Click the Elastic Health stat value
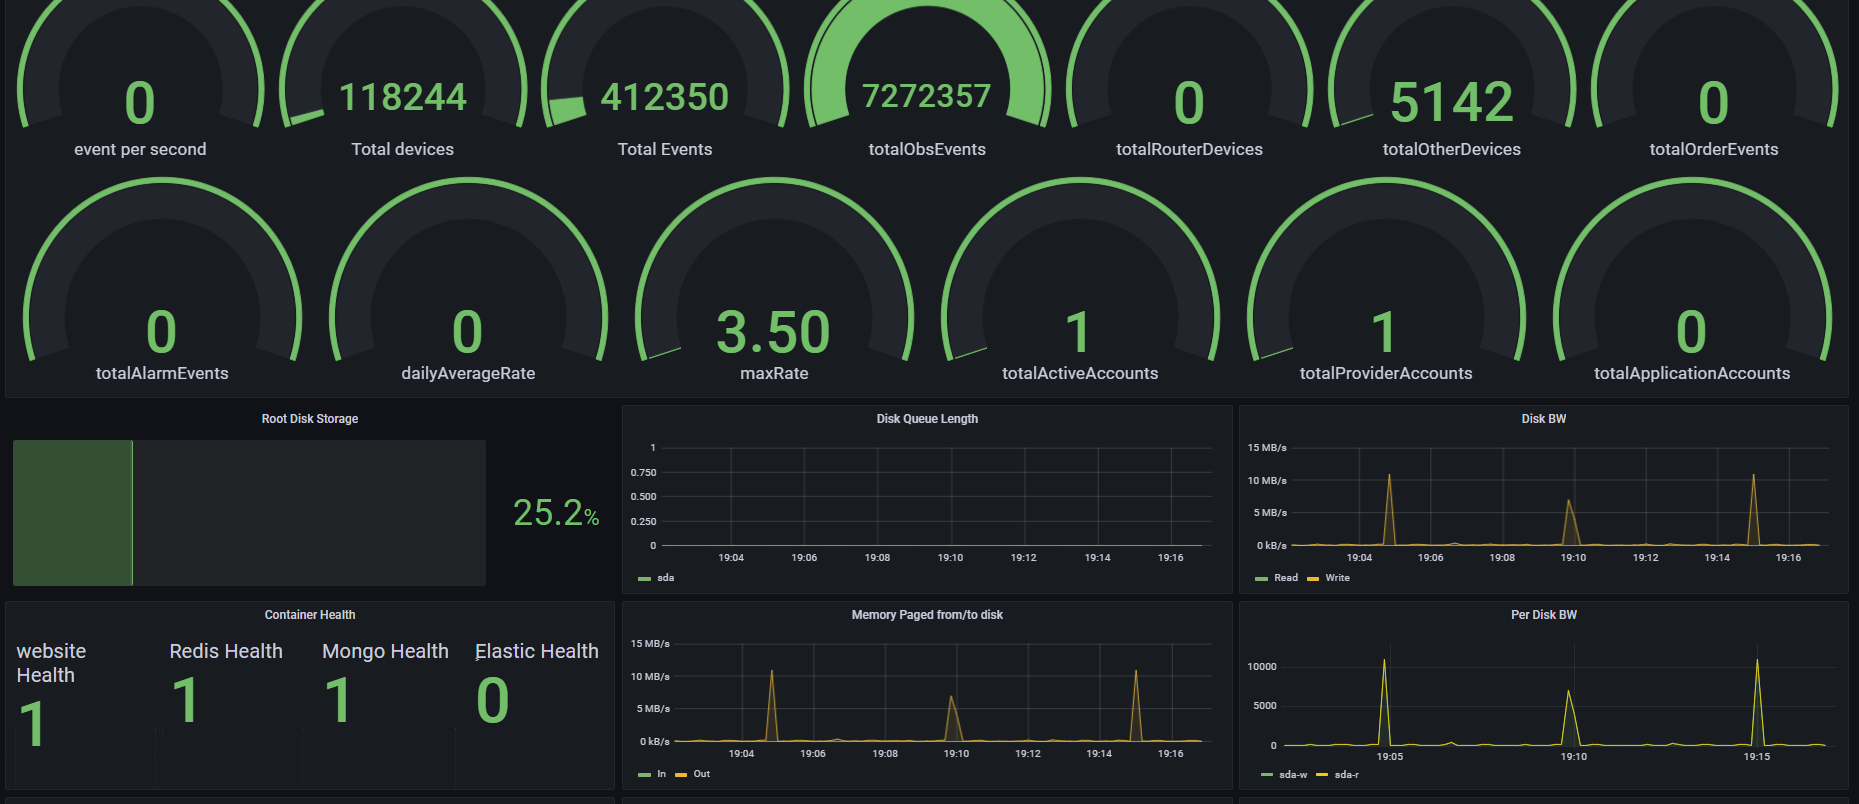Viewport: 1859px width, 804px height. tap(493, 700)
